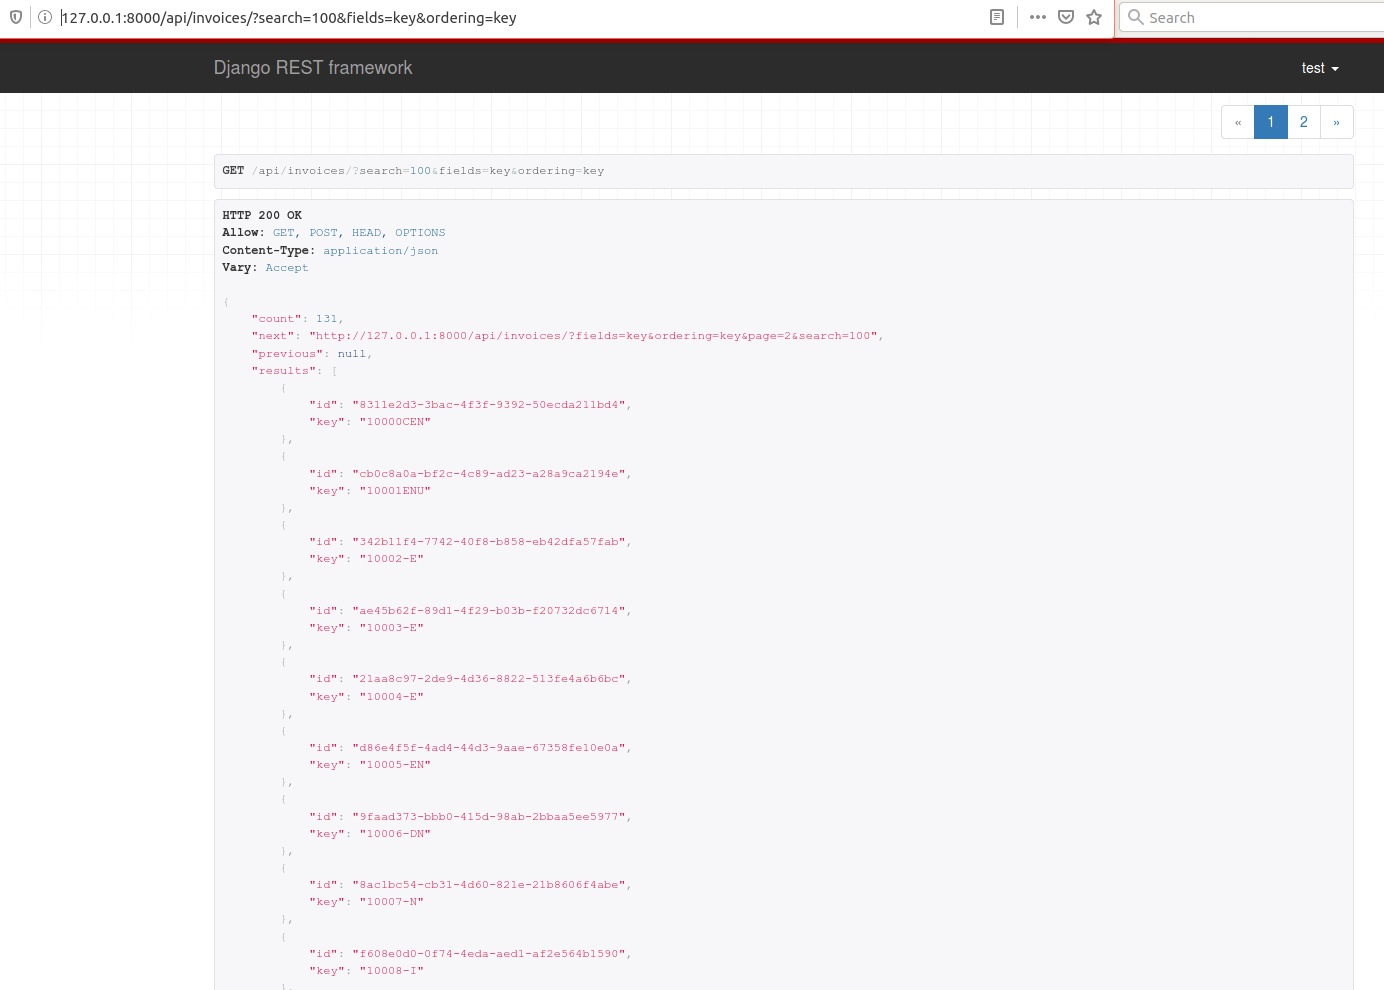Open the Django REST framework brand link
Screen dimensions: 1384x990
coord(312,68)
